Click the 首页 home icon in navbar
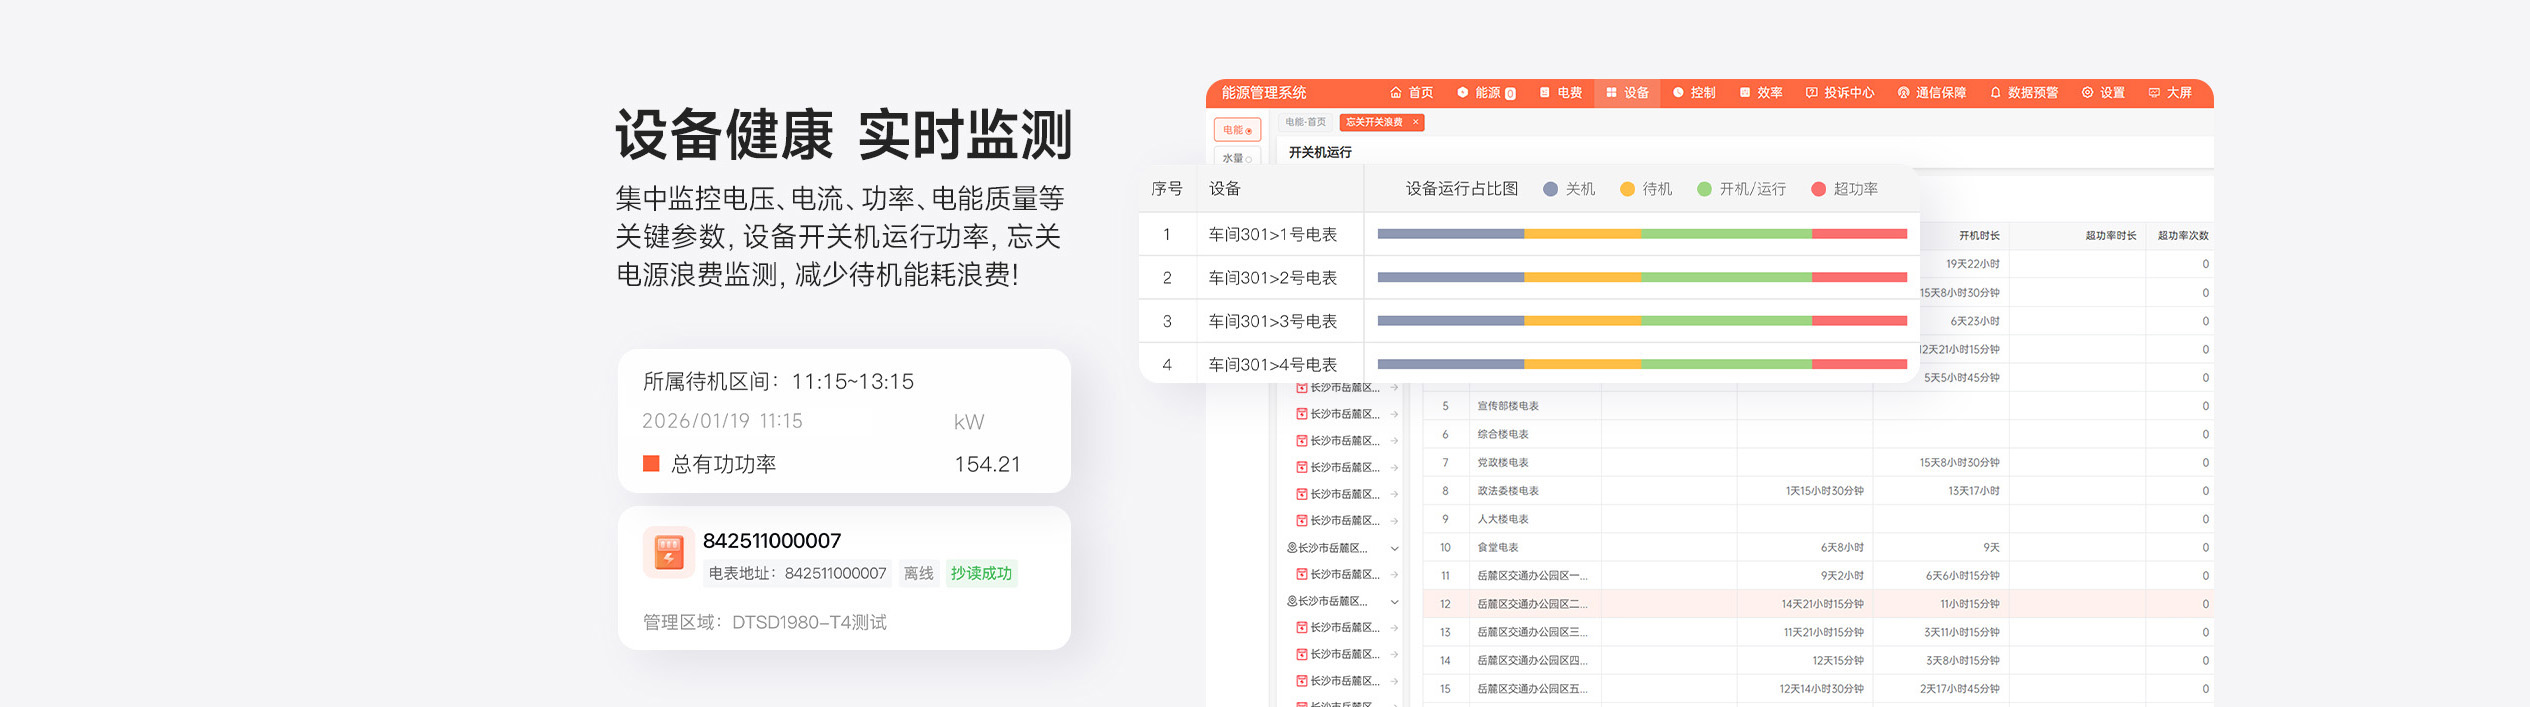This screenshot has height=707, width=2530. click(1395, 93)
